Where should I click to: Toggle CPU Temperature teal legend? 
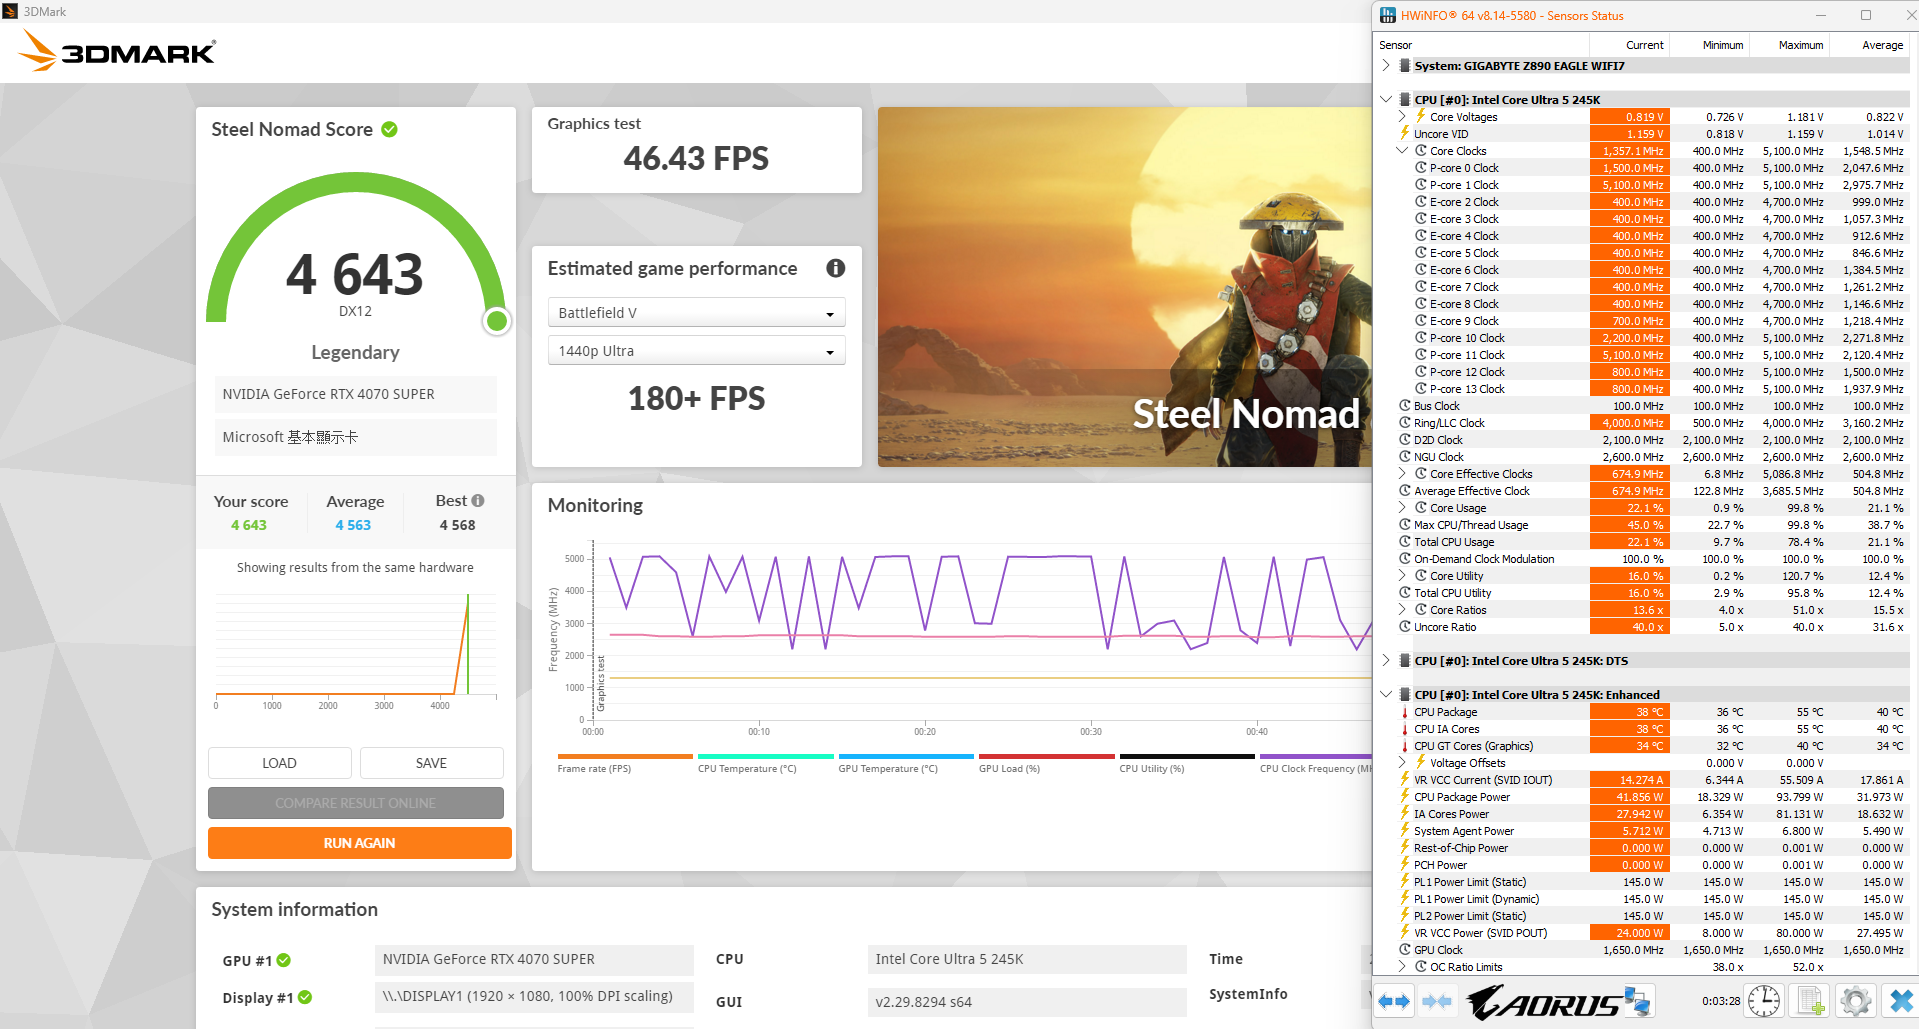(x=766, y=763)
